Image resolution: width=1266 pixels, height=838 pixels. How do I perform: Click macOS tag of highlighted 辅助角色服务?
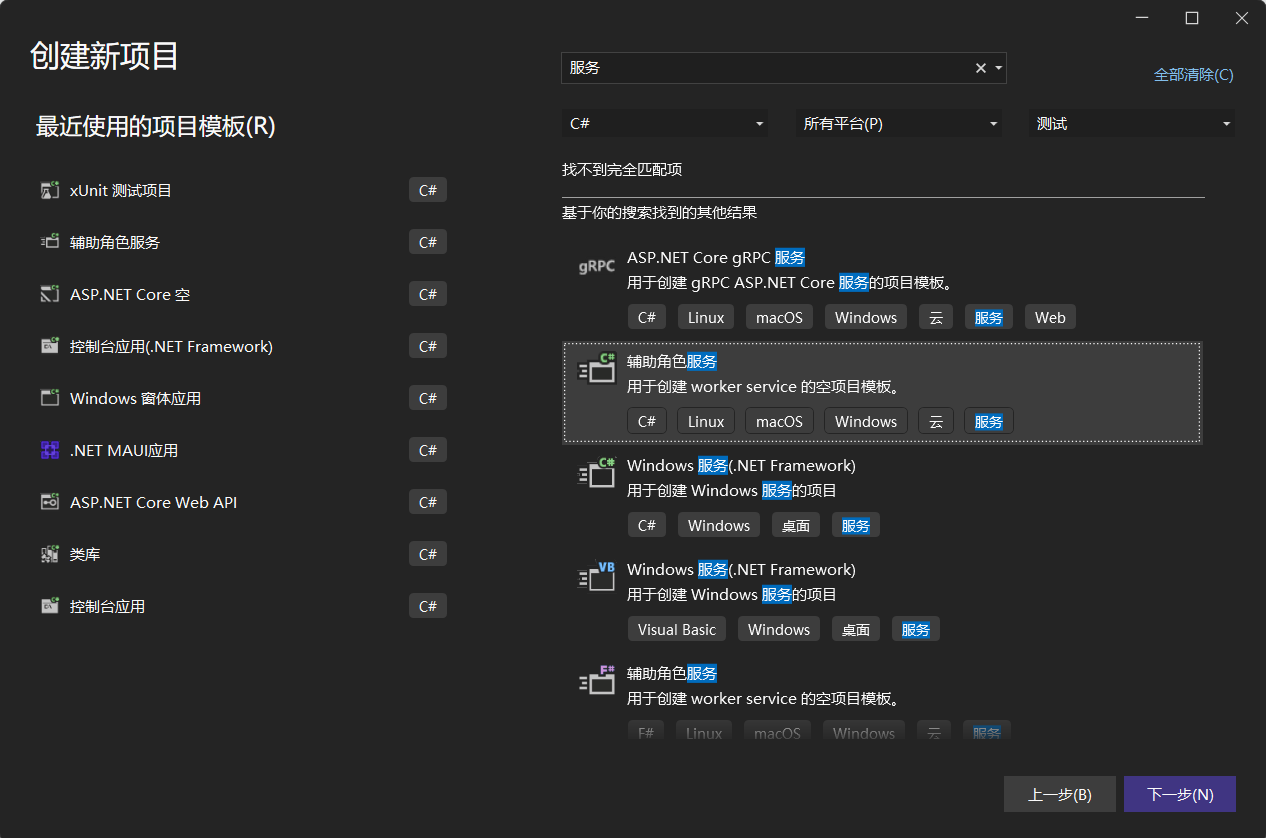tap(779, 421)
